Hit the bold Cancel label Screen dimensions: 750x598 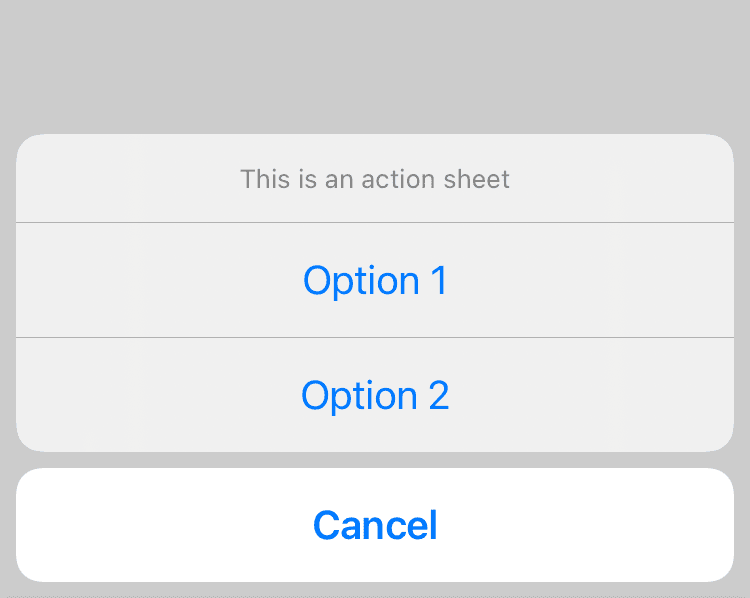[375, 525]
